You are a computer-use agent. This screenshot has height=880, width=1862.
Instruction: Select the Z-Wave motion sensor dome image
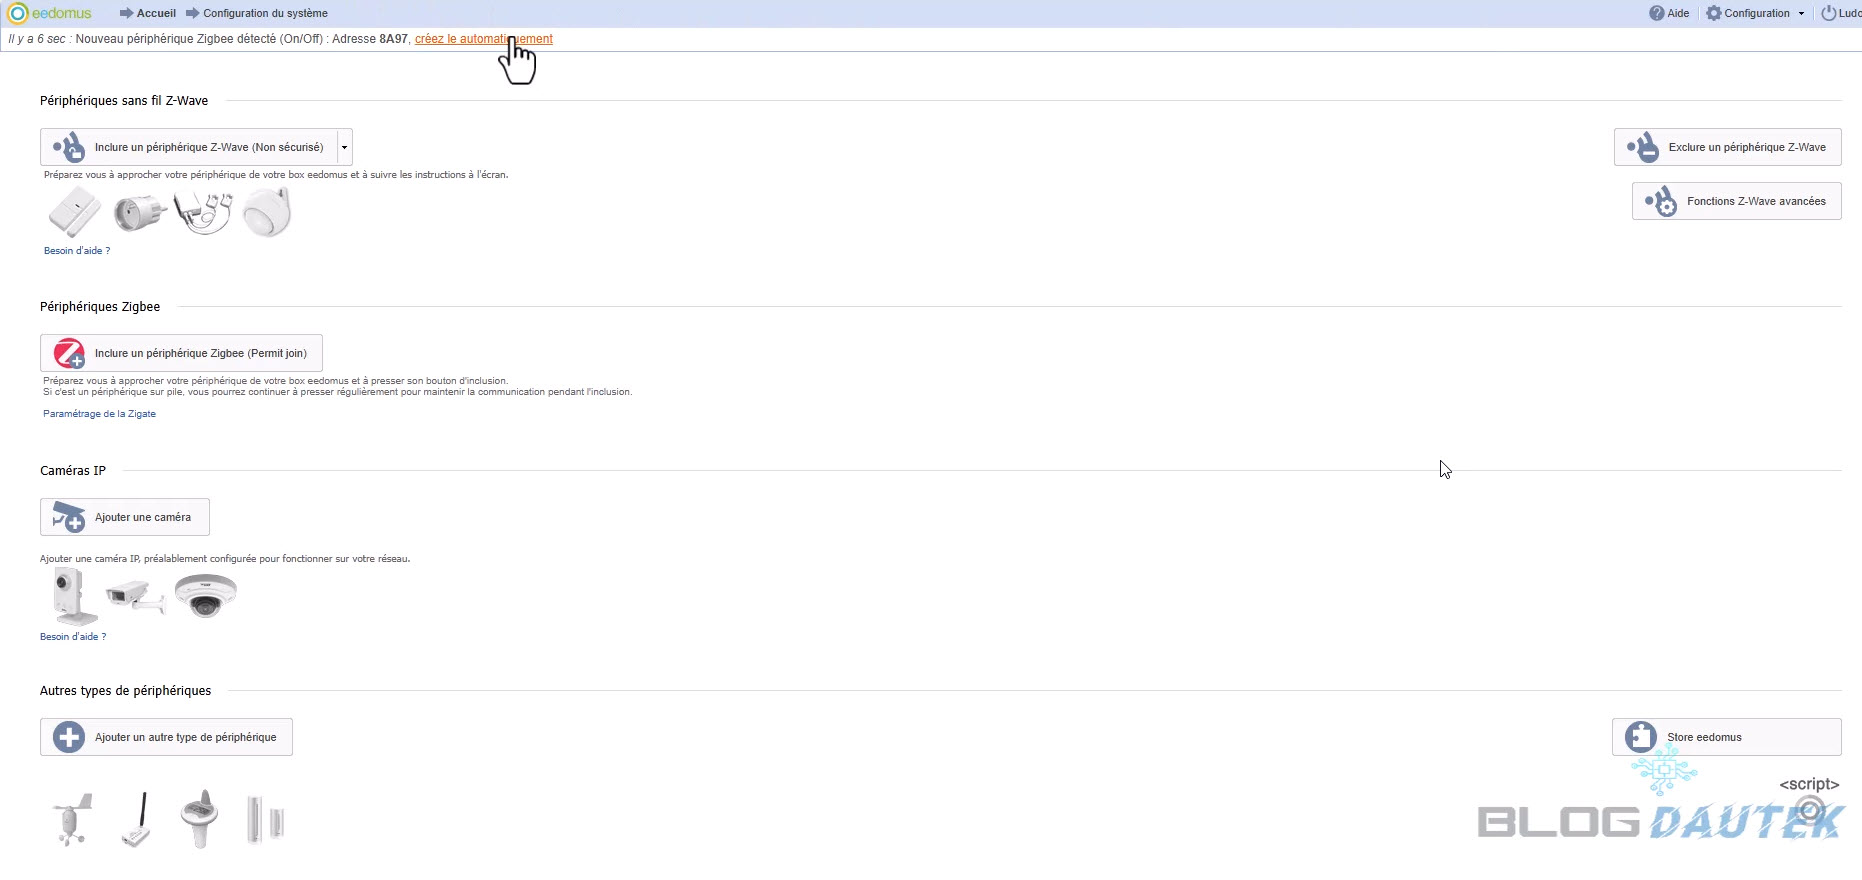[267, 212]
